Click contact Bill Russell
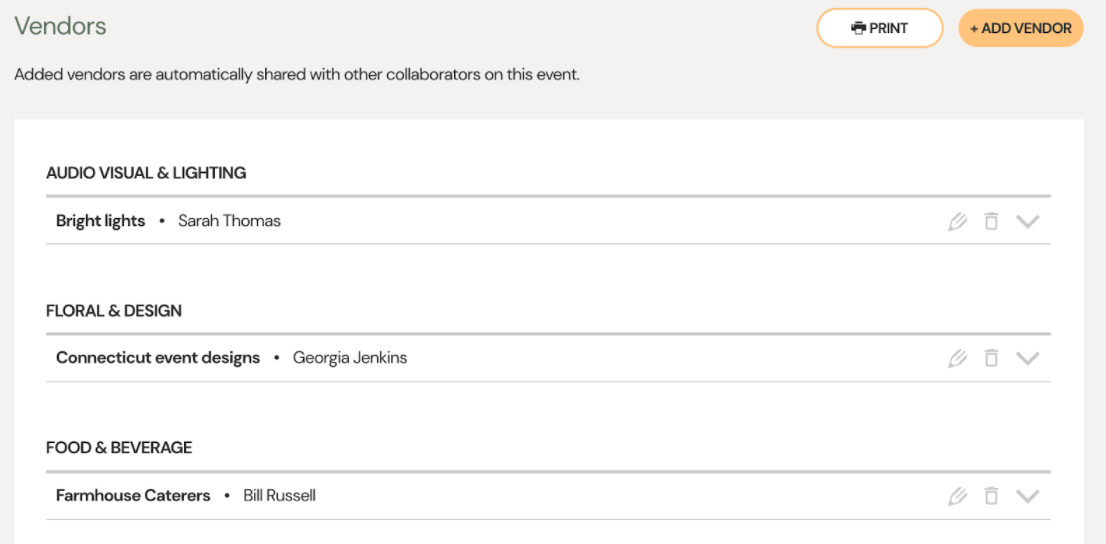The width and height of the screenshot is (1106, 544). (279, 495)
